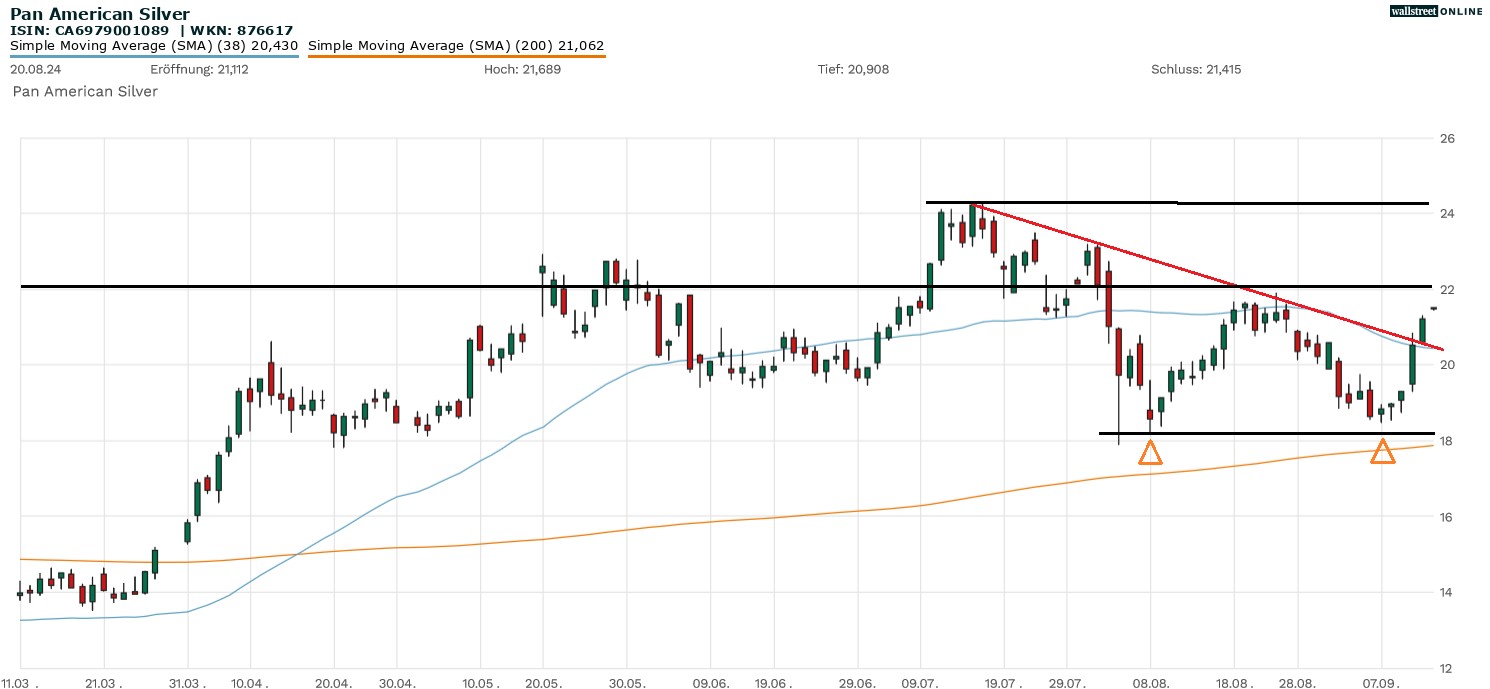Click the Schluss 21,415 value
The height and width of the screenshot is (689, 1490).
[1196, 70]
